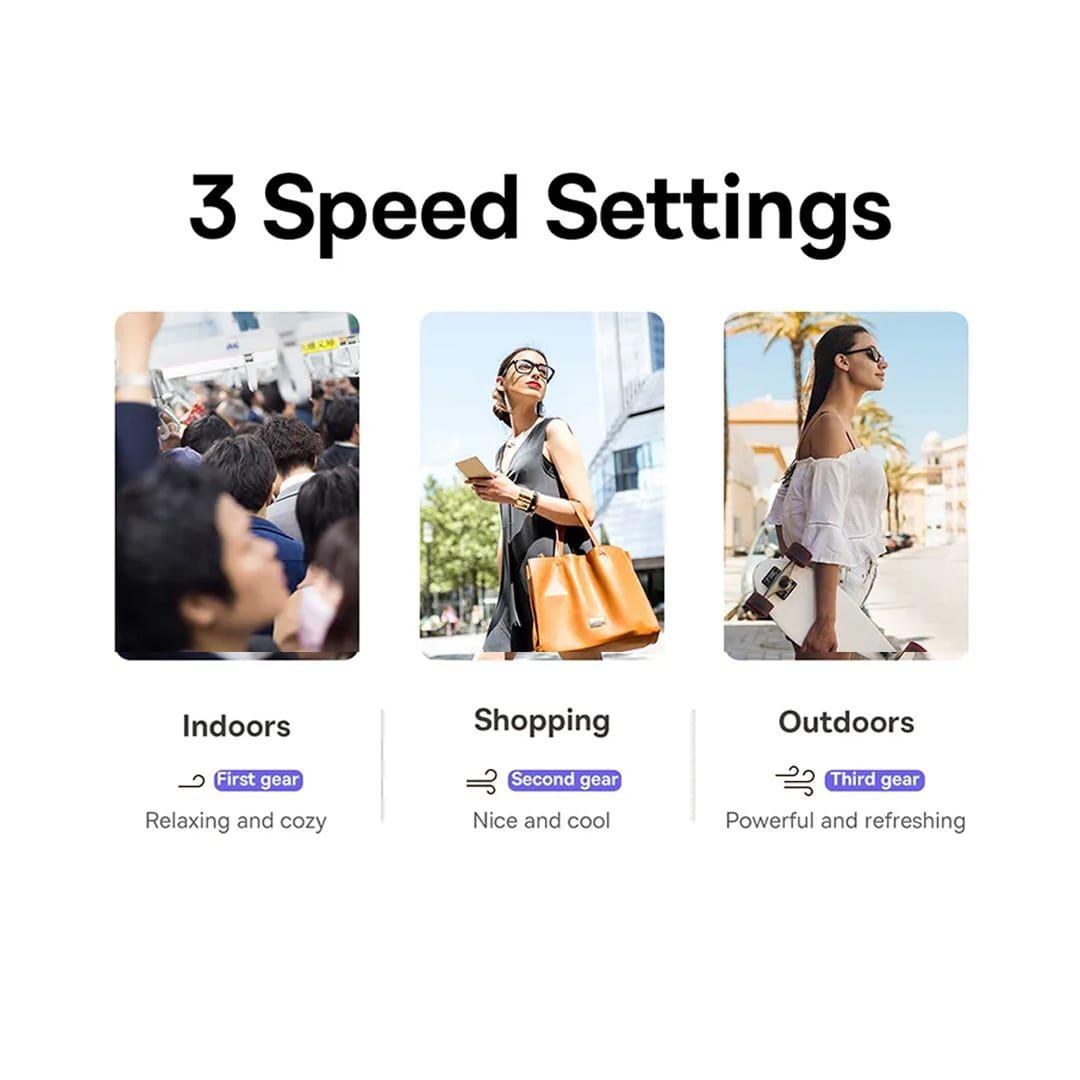Open the crowded subway train photo

click(x=237, y=486)
